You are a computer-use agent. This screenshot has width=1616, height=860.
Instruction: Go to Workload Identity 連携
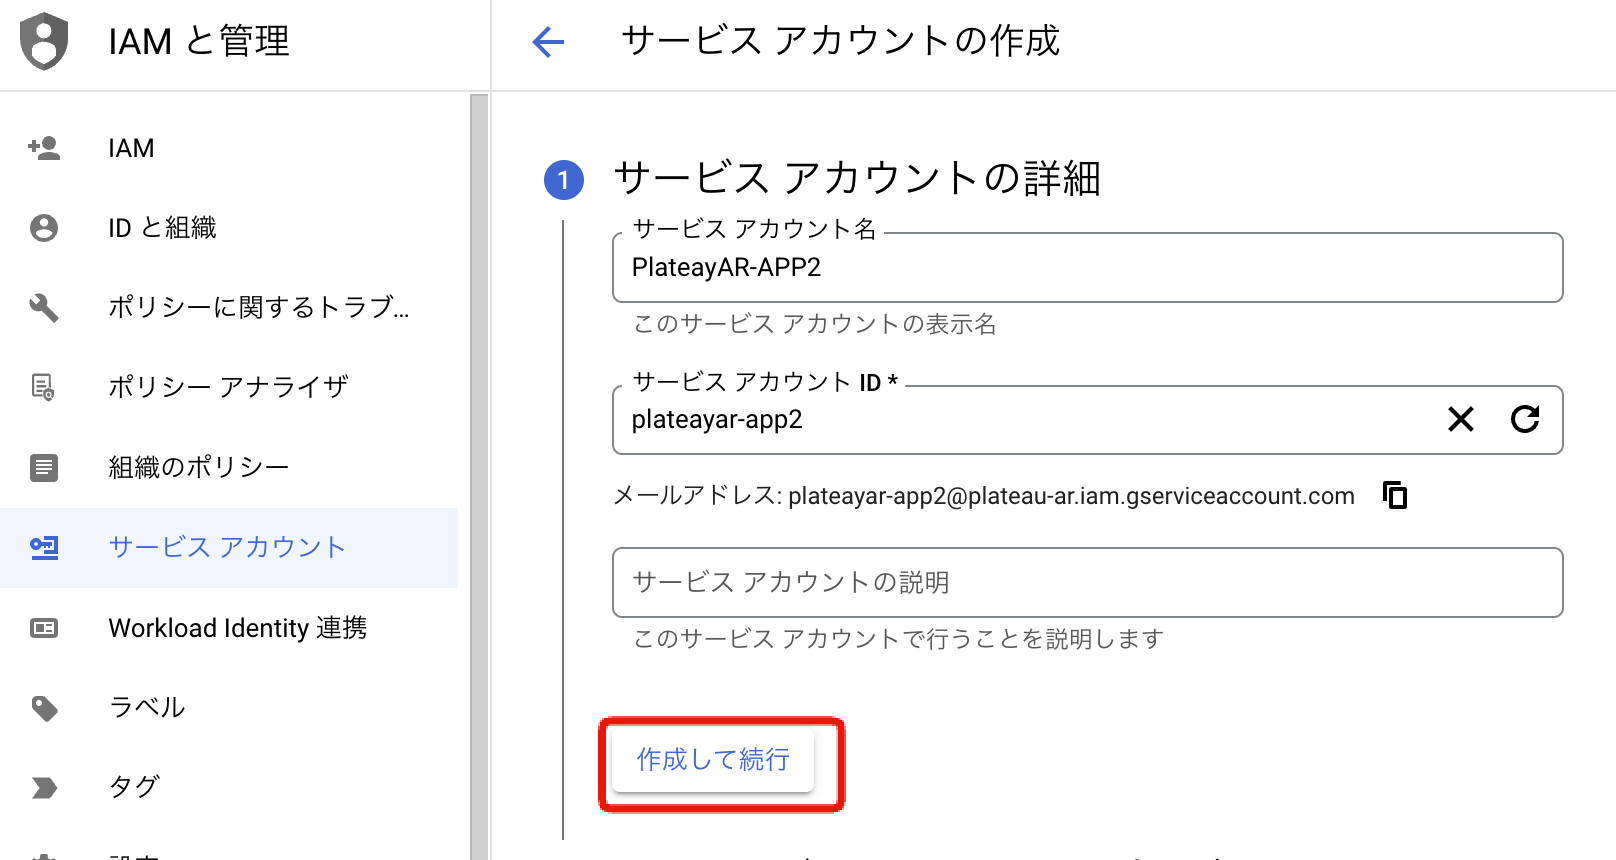(x=237, y=628)
